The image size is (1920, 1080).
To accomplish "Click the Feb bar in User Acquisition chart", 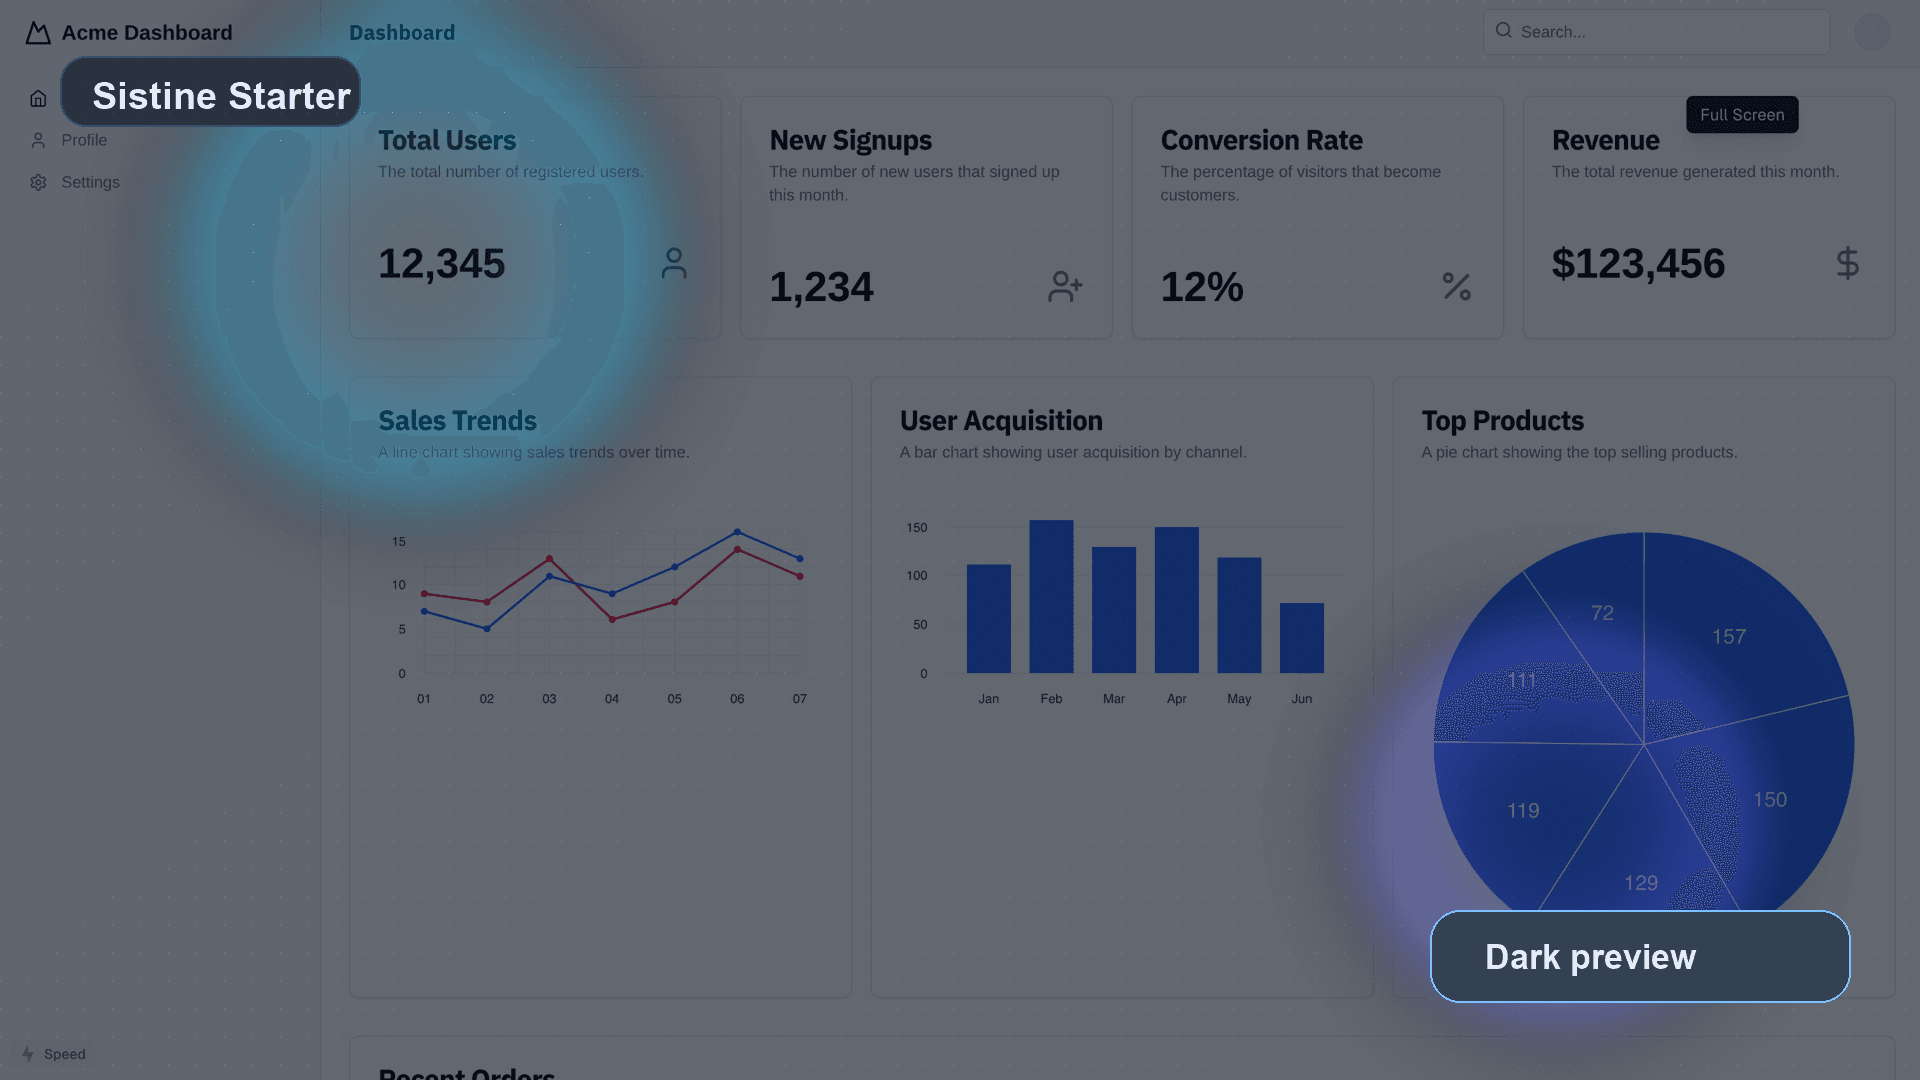I will [x=1051, y=596].
